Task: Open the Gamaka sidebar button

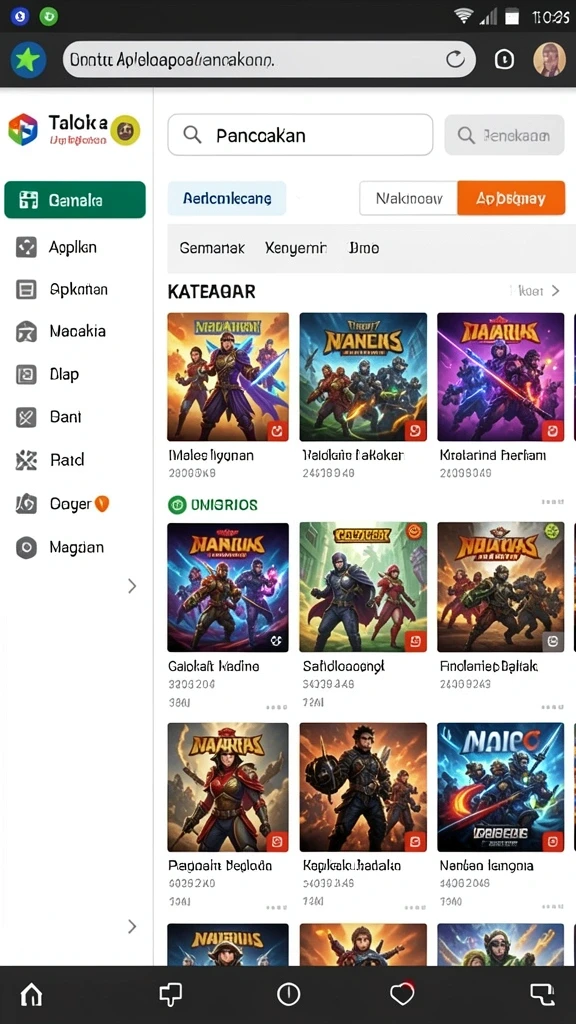Action: click(x=75, y=200)
